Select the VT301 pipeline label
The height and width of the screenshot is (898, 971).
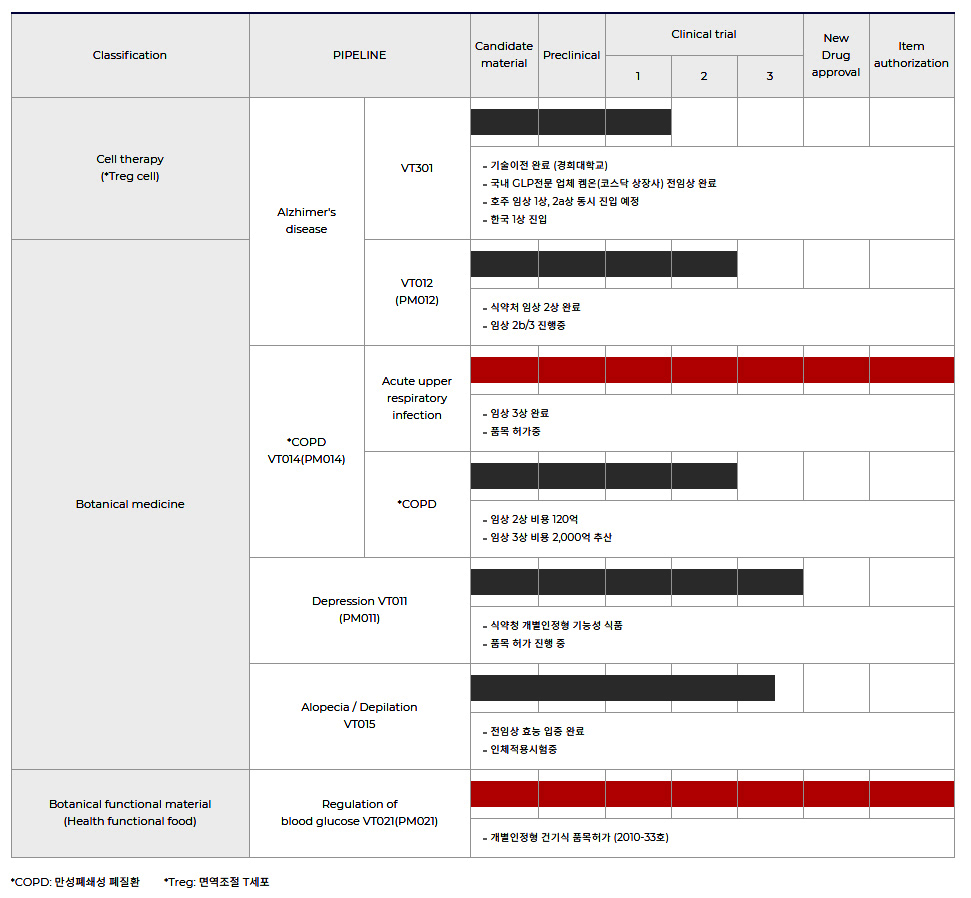417,168
